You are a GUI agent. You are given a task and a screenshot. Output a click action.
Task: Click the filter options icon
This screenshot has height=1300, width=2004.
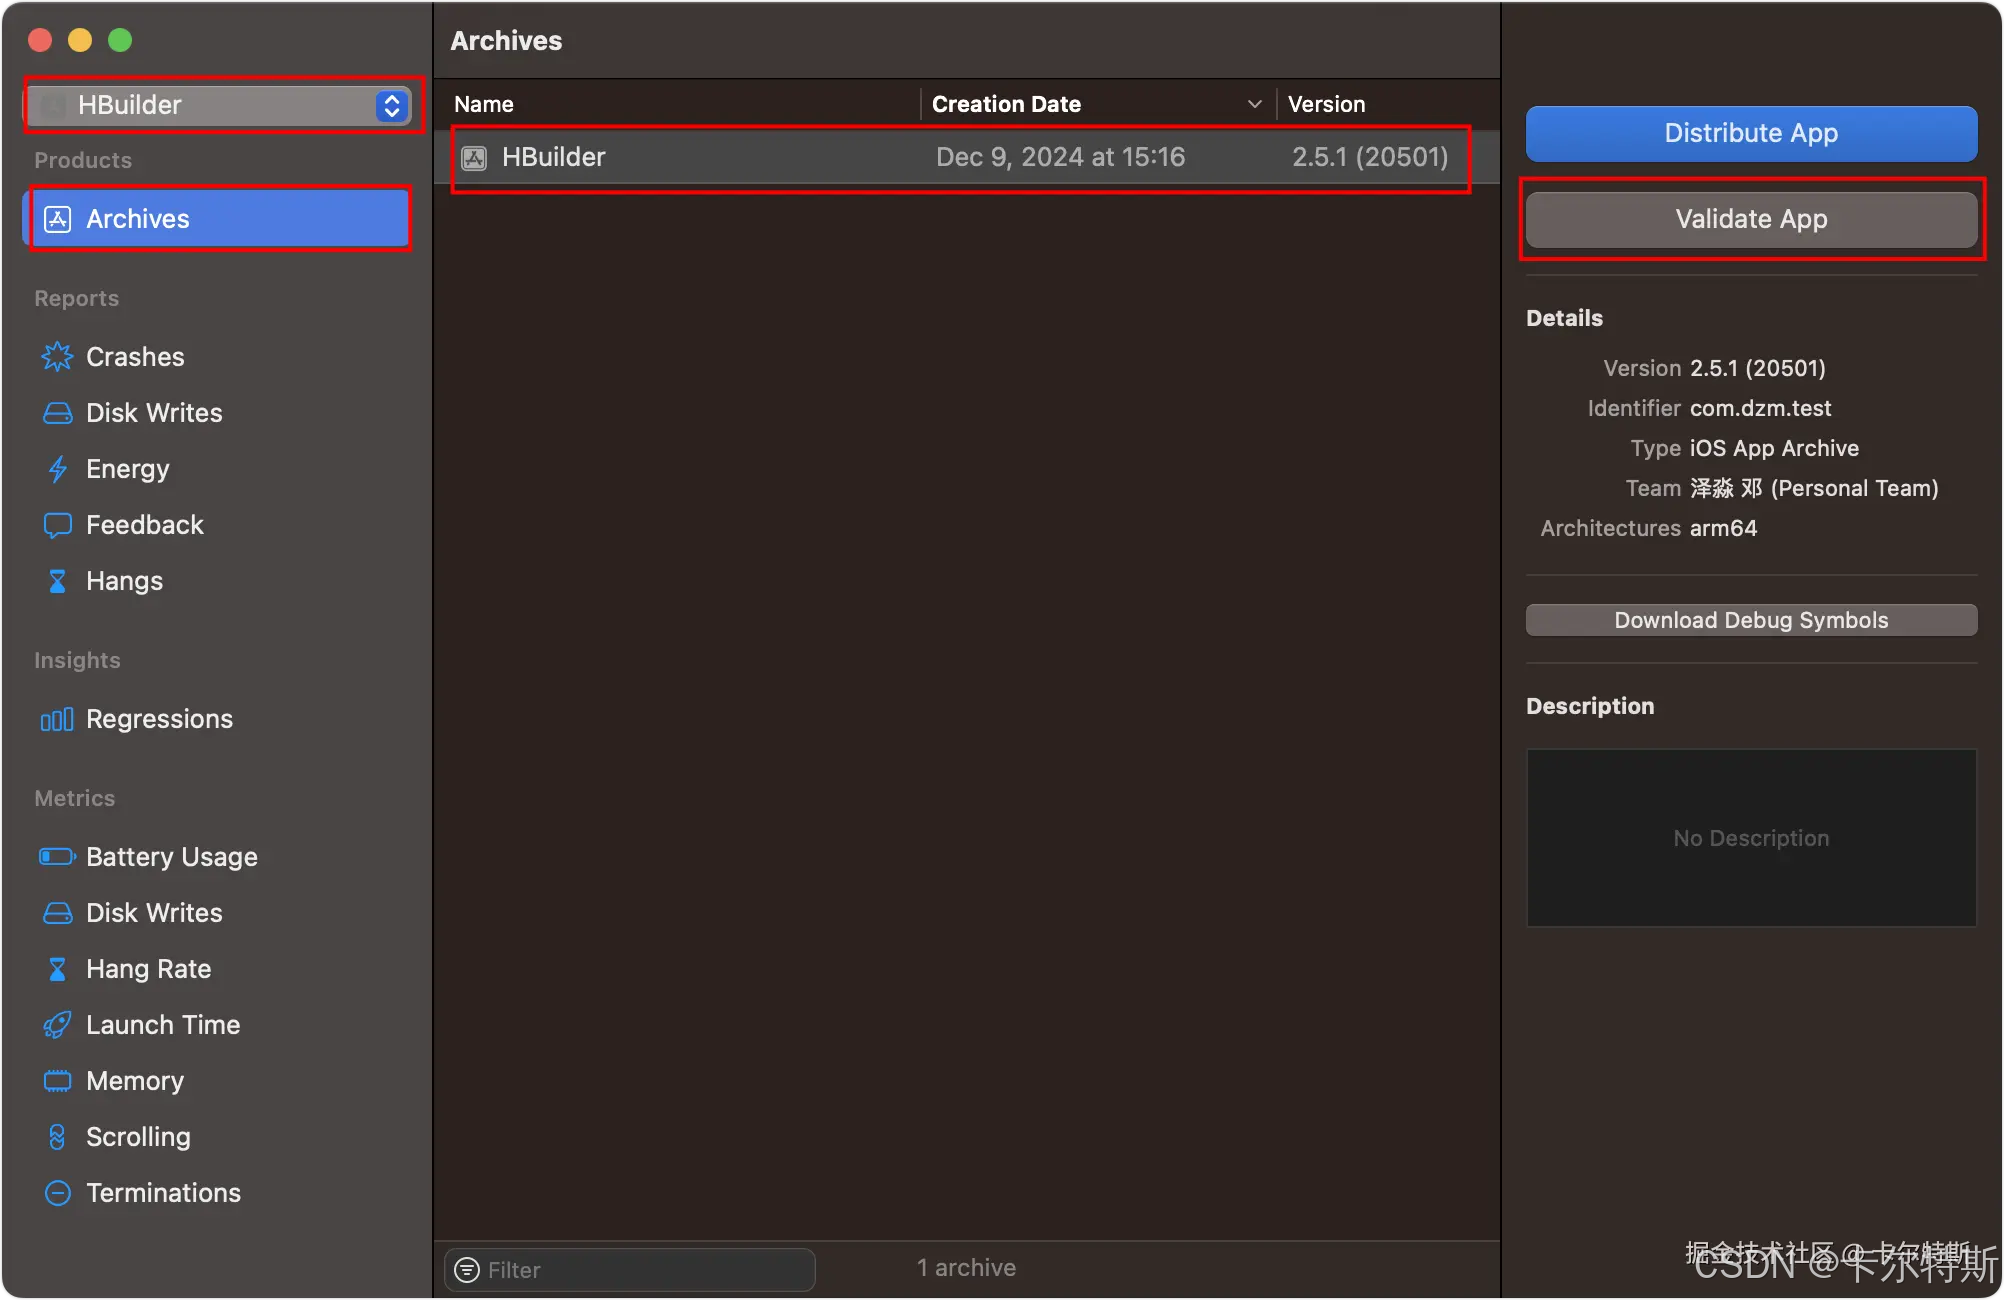pyautogui.click(x=466, y=1270)
